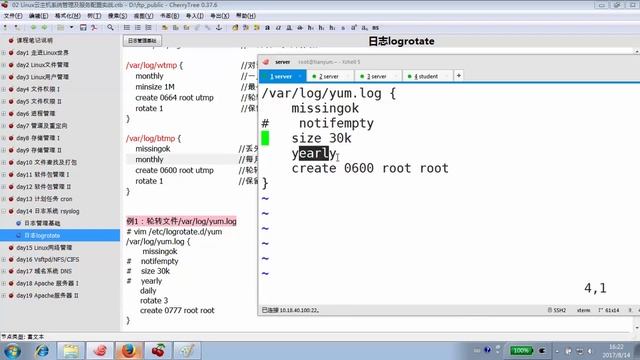Viewport: 640px width, 360px height.
Task: Open the 文件(F) menu
Action: click(x=13, y=16)
